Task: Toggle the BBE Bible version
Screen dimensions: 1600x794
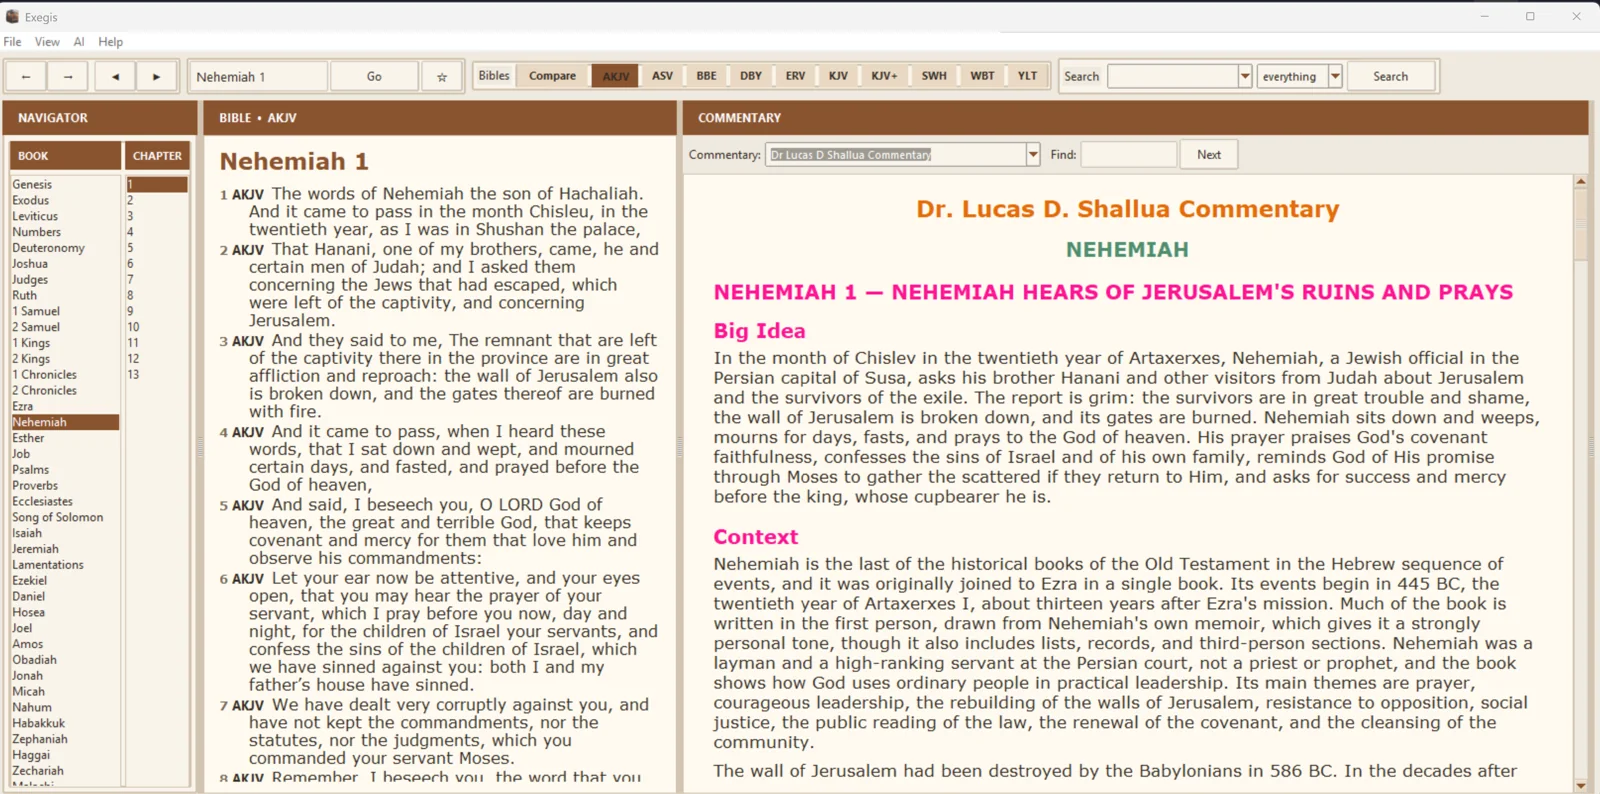Action: [x=706, y=76]
